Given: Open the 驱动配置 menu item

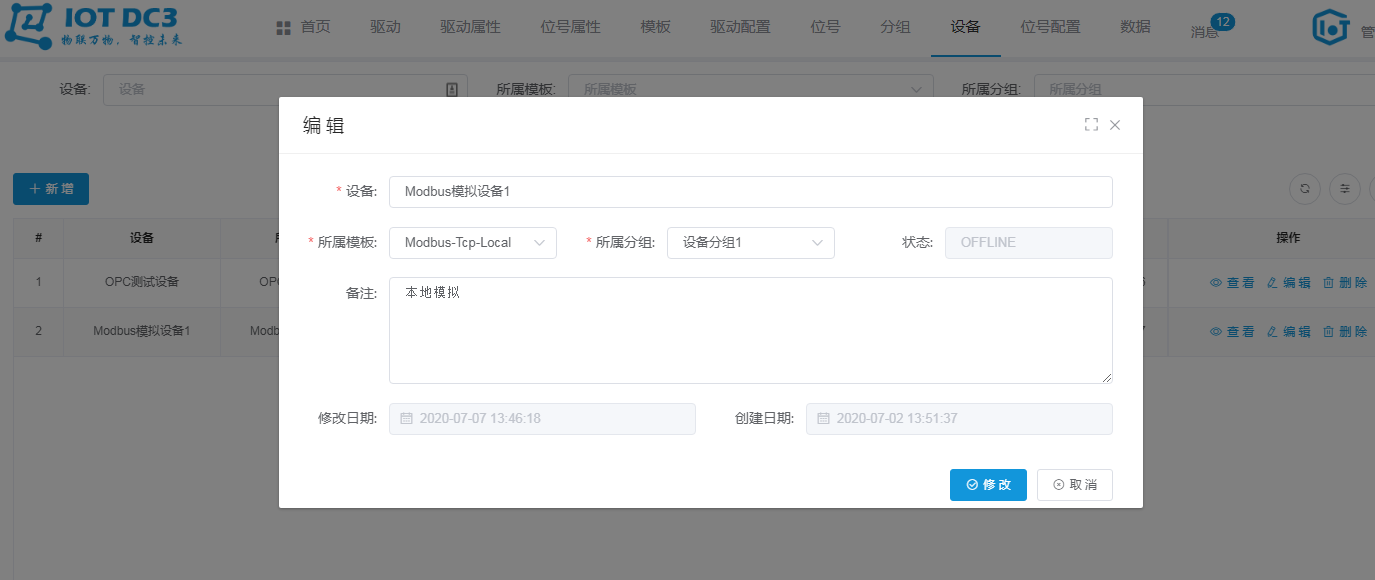Looking at the screenshot, I should point(739,27).
